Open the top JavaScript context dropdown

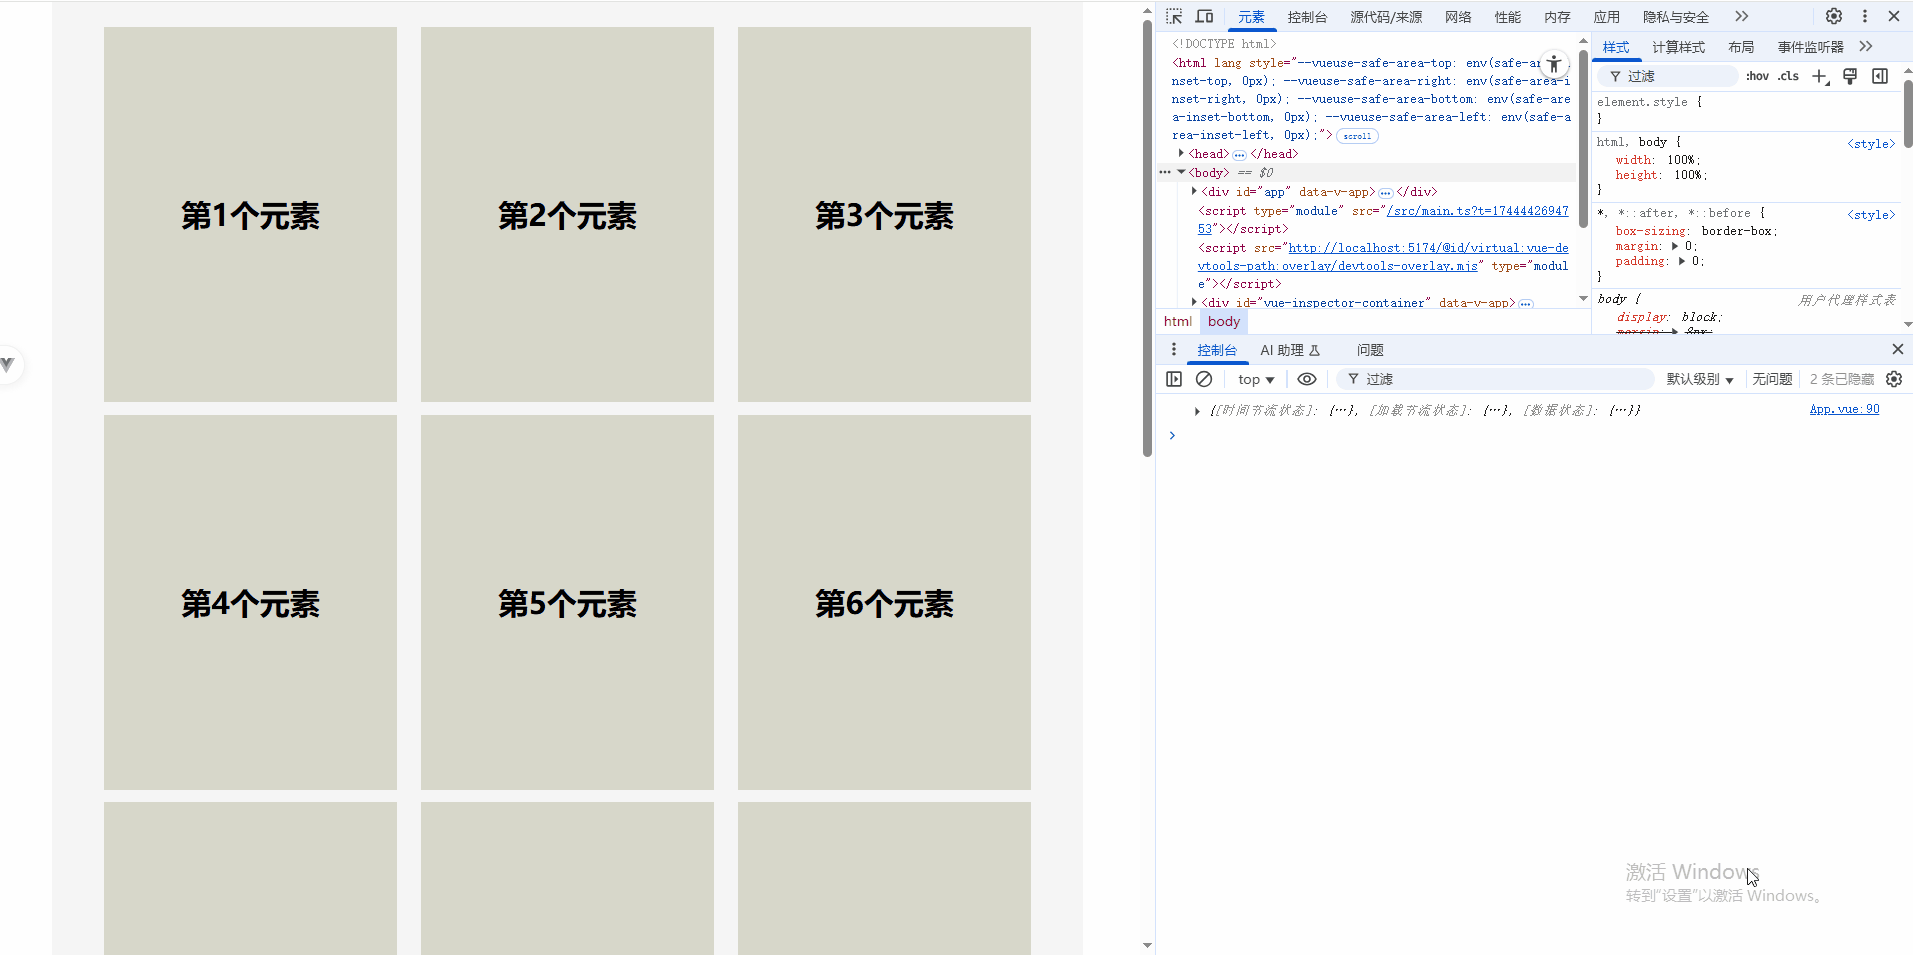[1256, 380]
